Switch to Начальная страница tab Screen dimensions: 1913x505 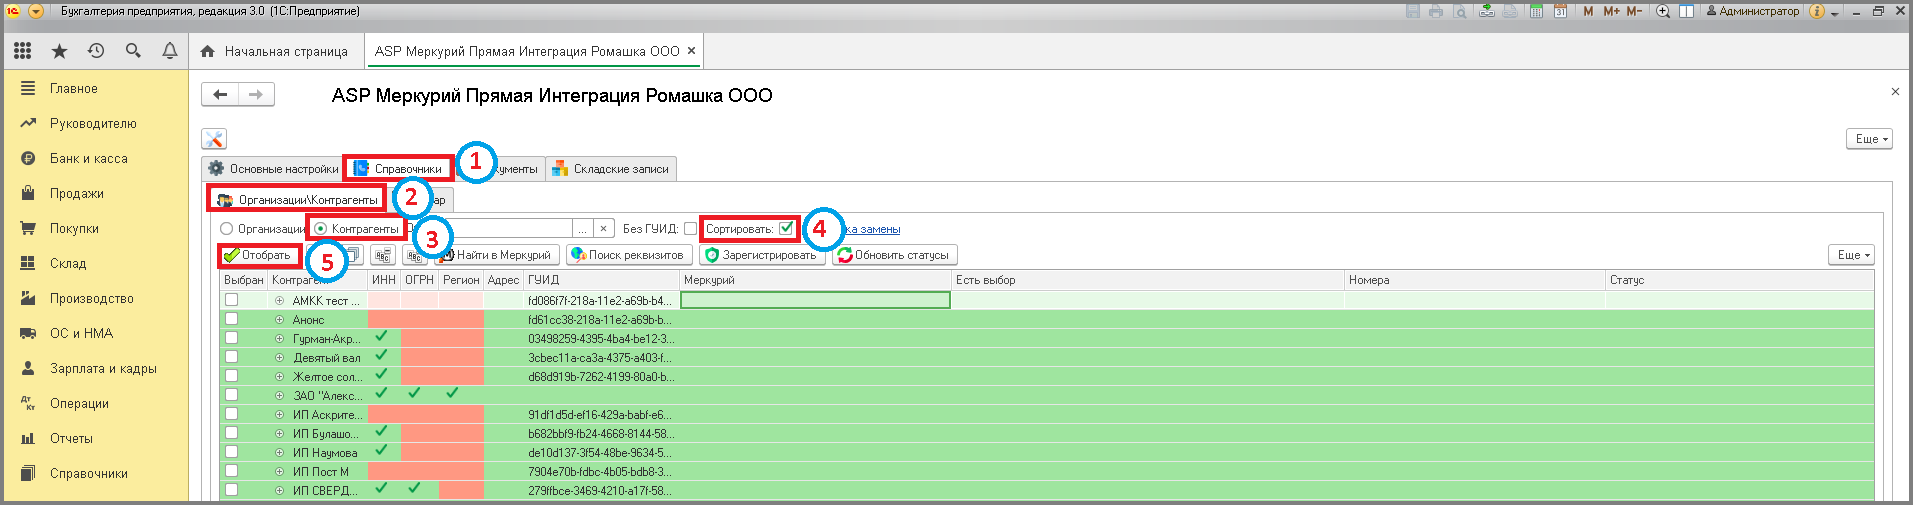[275, 51]
